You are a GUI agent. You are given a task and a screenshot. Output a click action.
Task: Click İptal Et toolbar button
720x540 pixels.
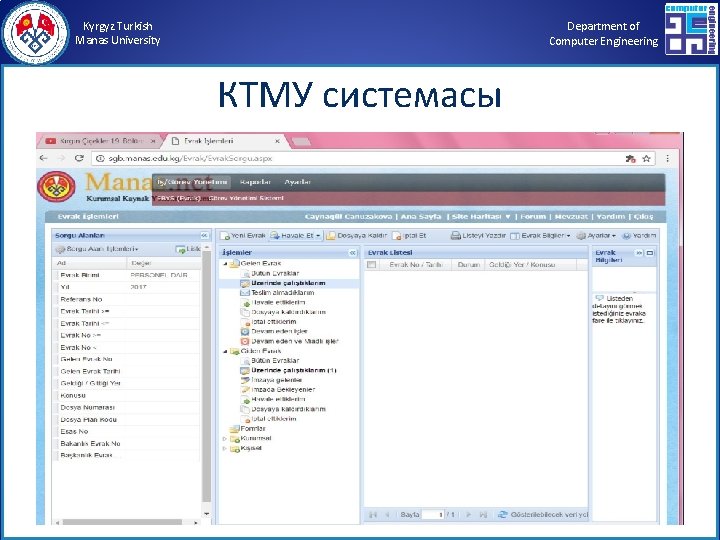pos(410,236)
